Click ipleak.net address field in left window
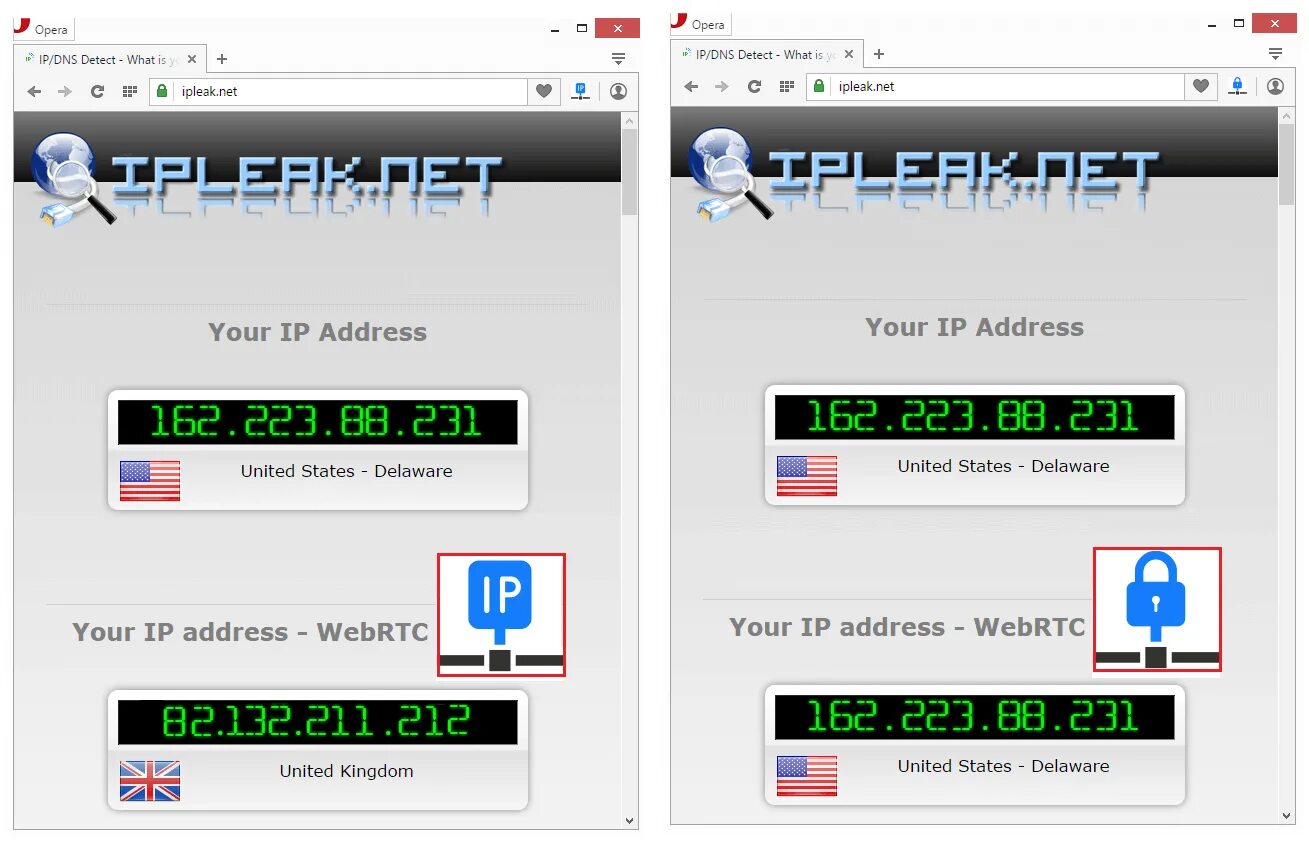The image size is (1309, 844). (339, 91)
